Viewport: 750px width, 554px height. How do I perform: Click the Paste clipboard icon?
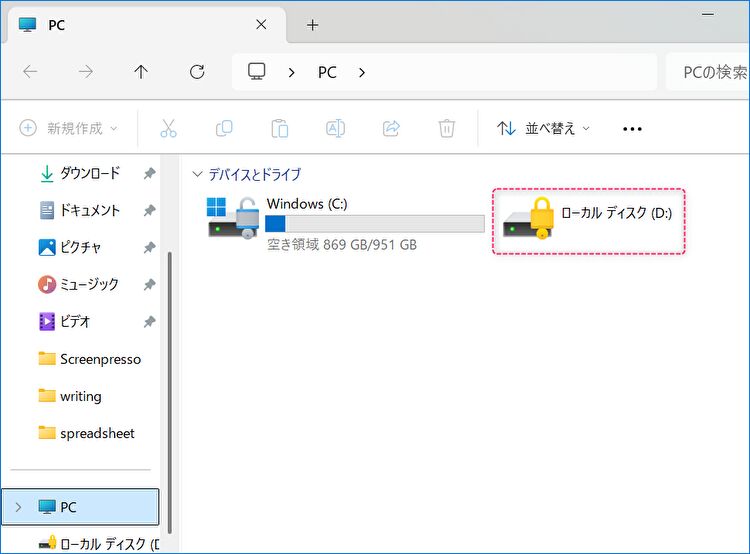click(x=280, y=128)
